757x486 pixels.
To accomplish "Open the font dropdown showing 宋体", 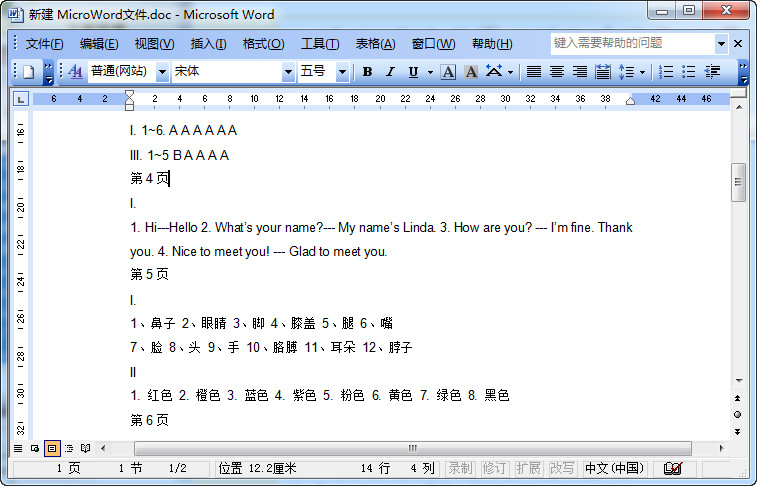I will click(288, 72).
